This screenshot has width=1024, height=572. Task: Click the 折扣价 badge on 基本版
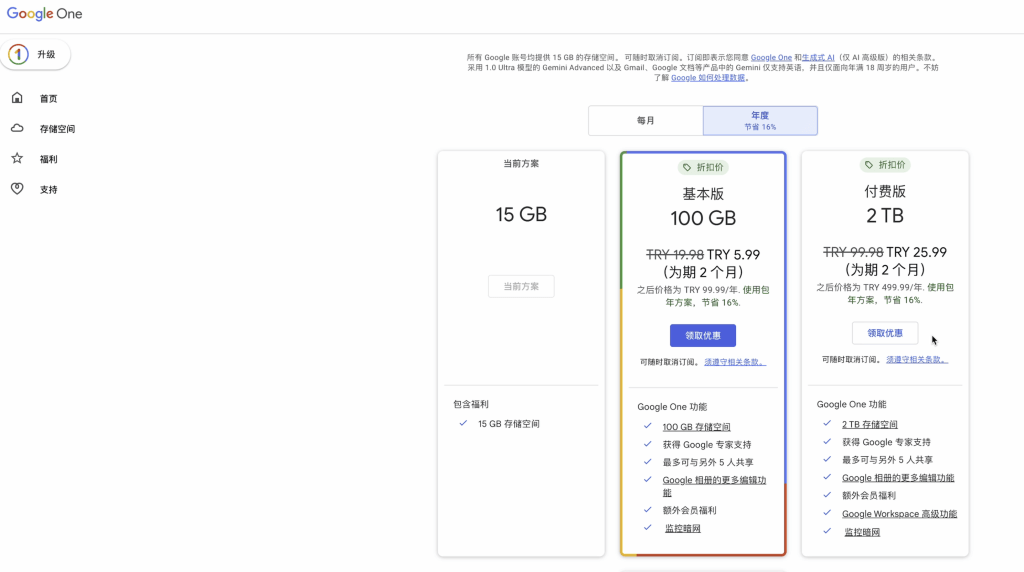click(703, 167)
